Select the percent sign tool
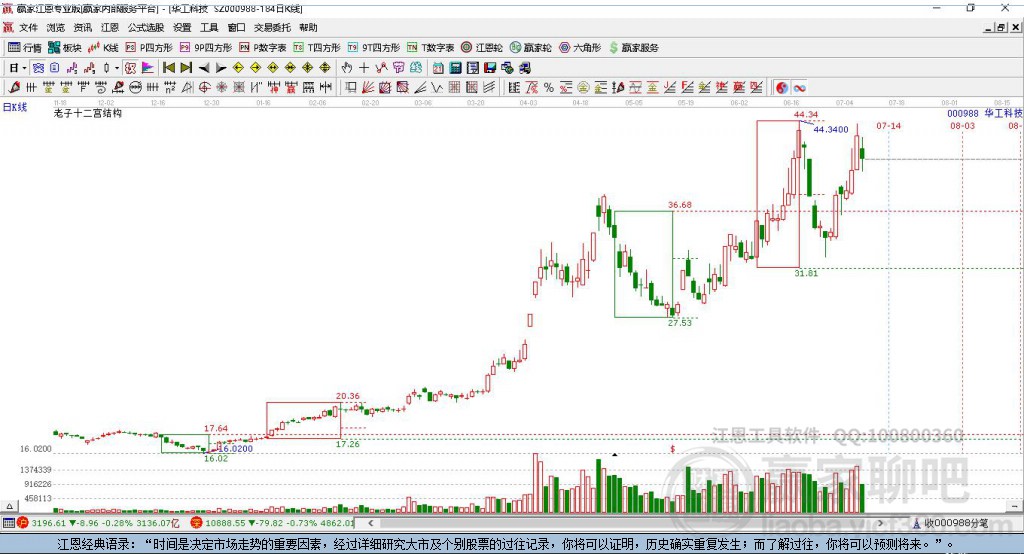1024x554 pixels. click(x=549, y=88)
